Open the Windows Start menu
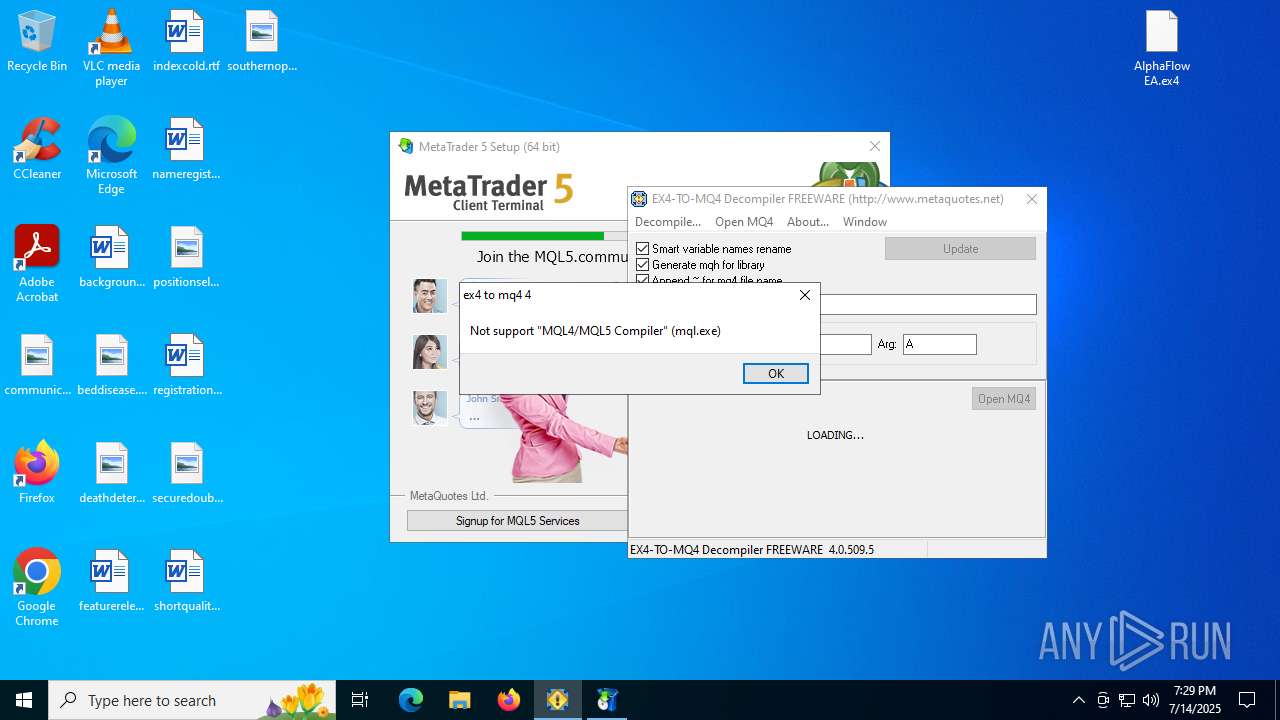The height and width of the screenshot is (720, 1280). (24, 700)
